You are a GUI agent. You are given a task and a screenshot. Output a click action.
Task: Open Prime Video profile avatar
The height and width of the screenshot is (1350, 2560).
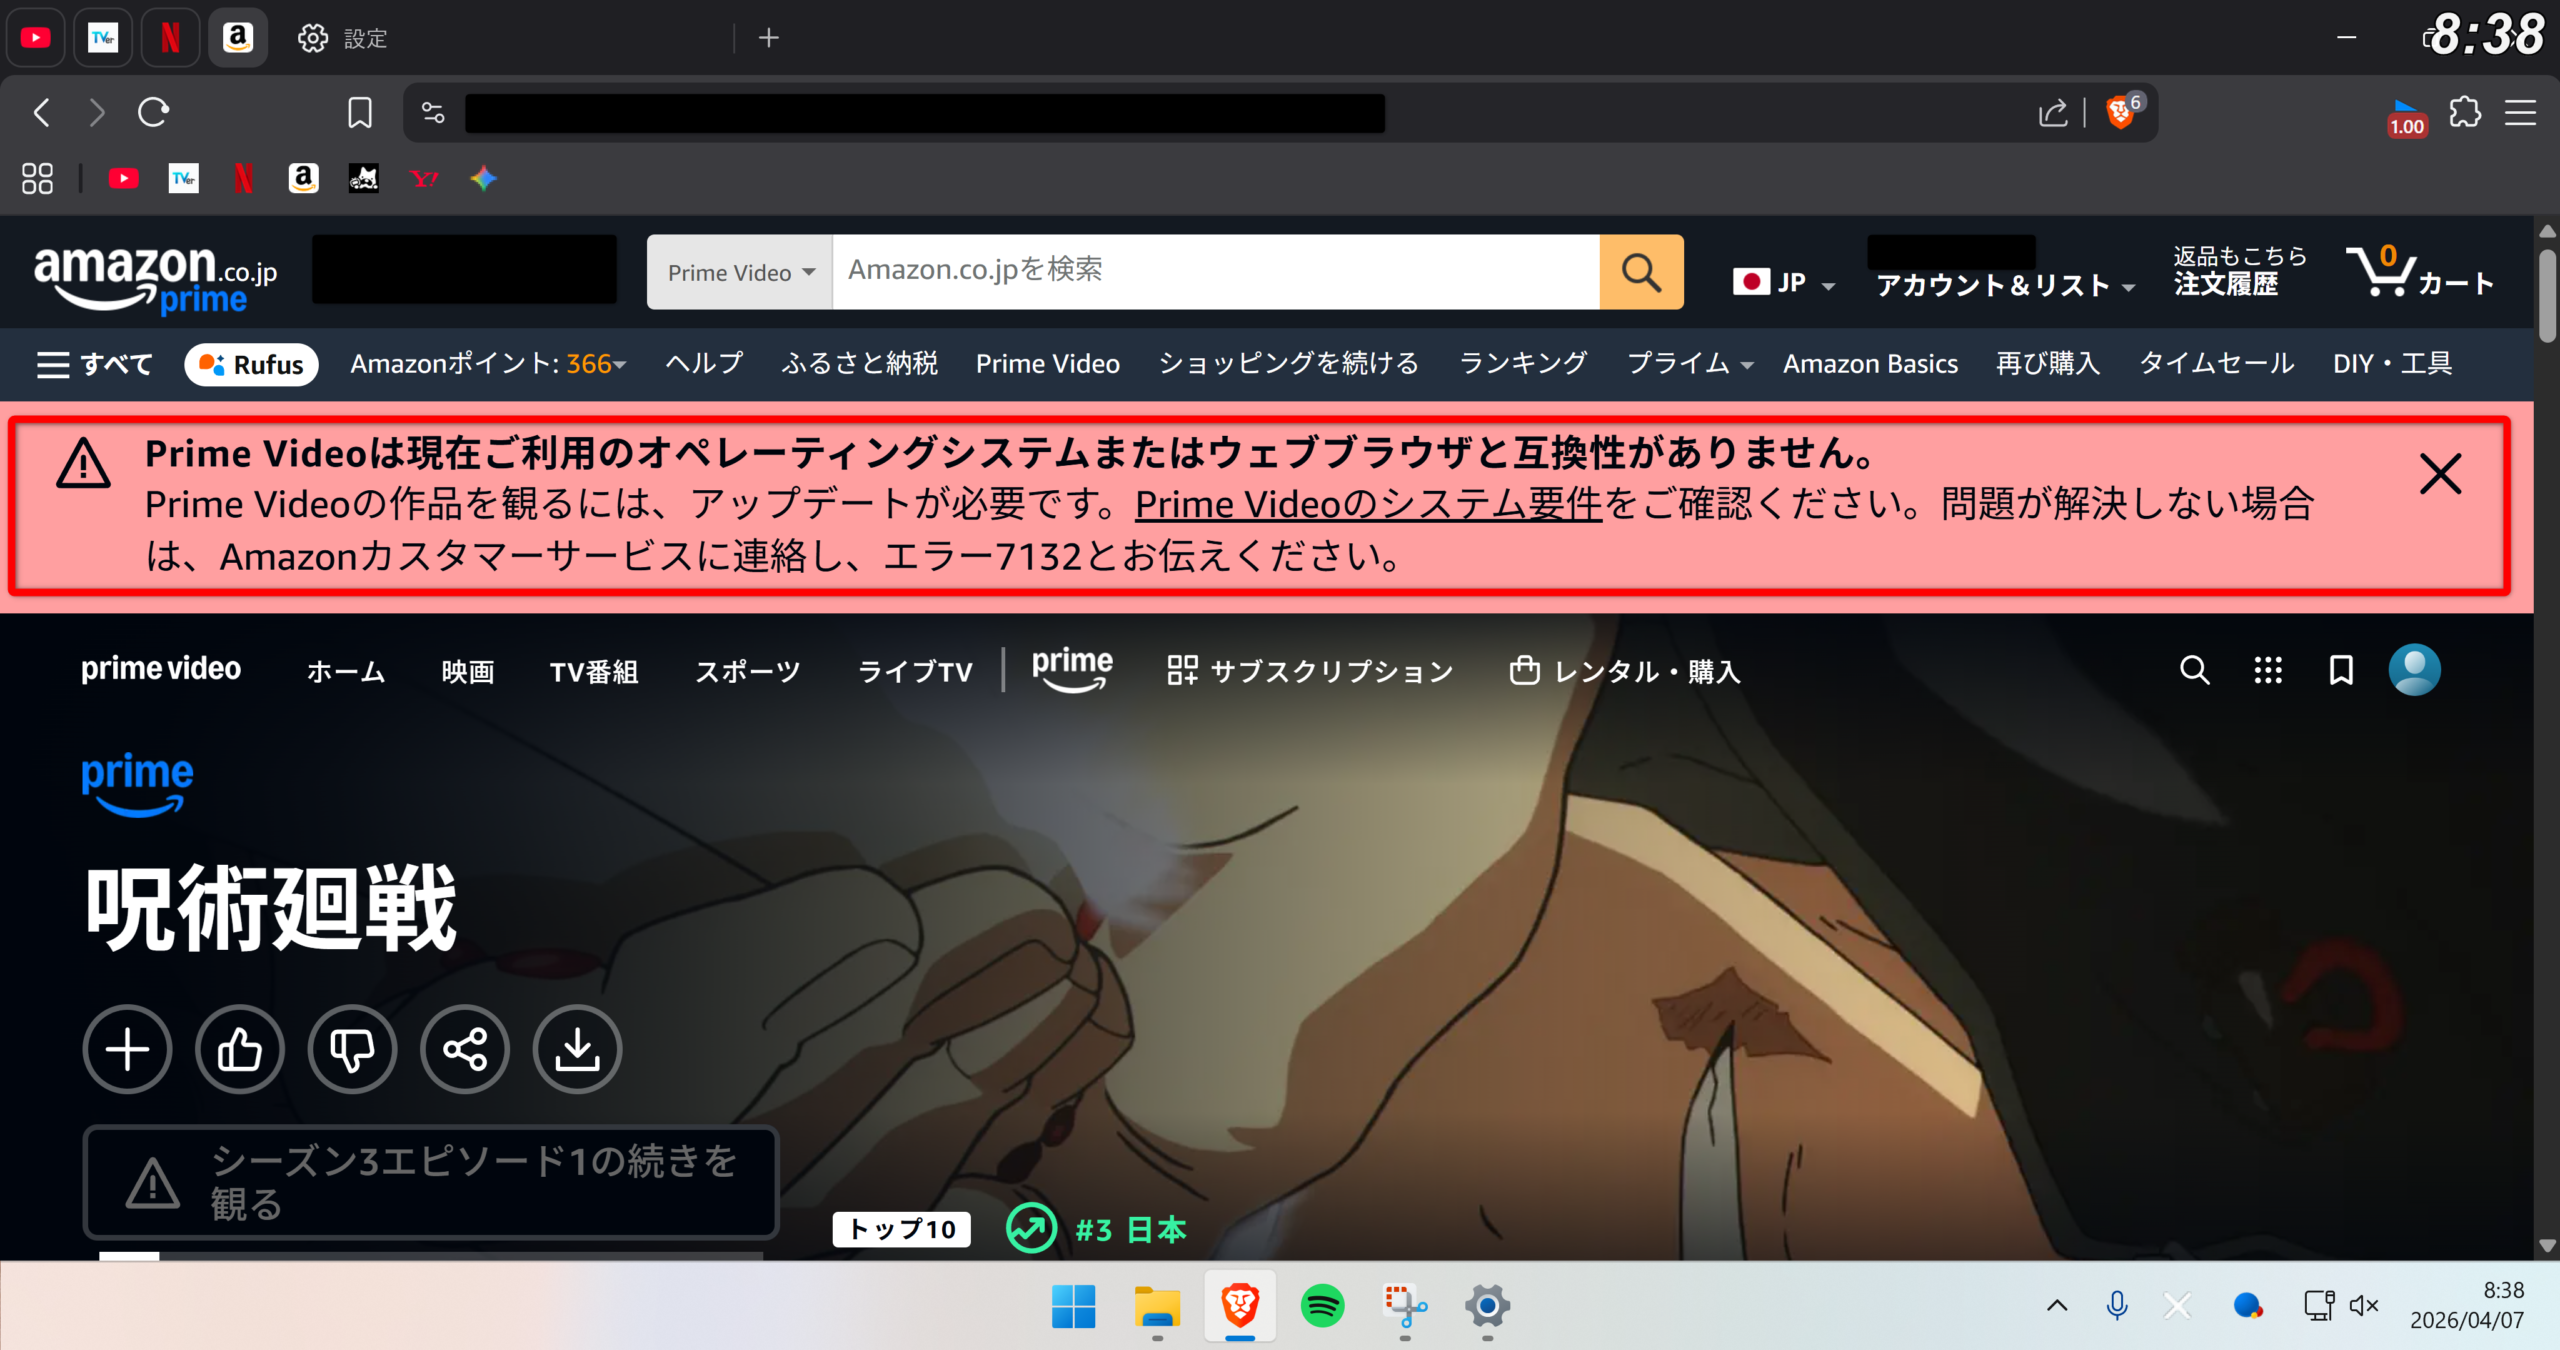(x=2414, y=670)
